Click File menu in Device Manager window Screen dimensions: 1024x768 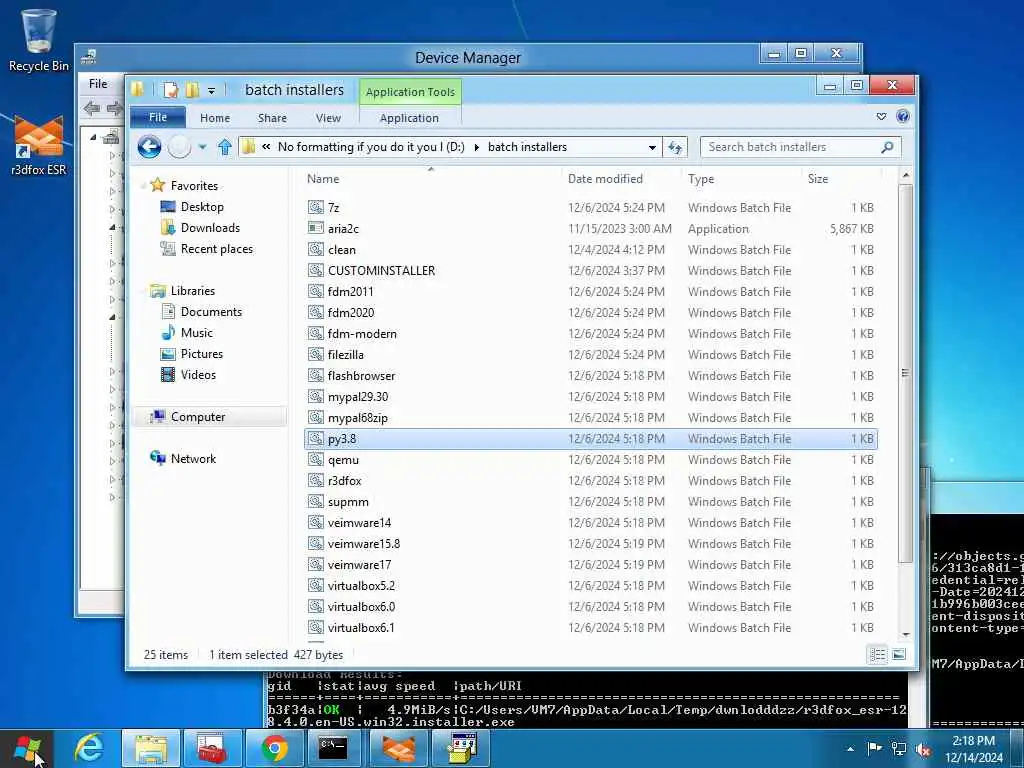pyautogui.click(x=98, y=84)
